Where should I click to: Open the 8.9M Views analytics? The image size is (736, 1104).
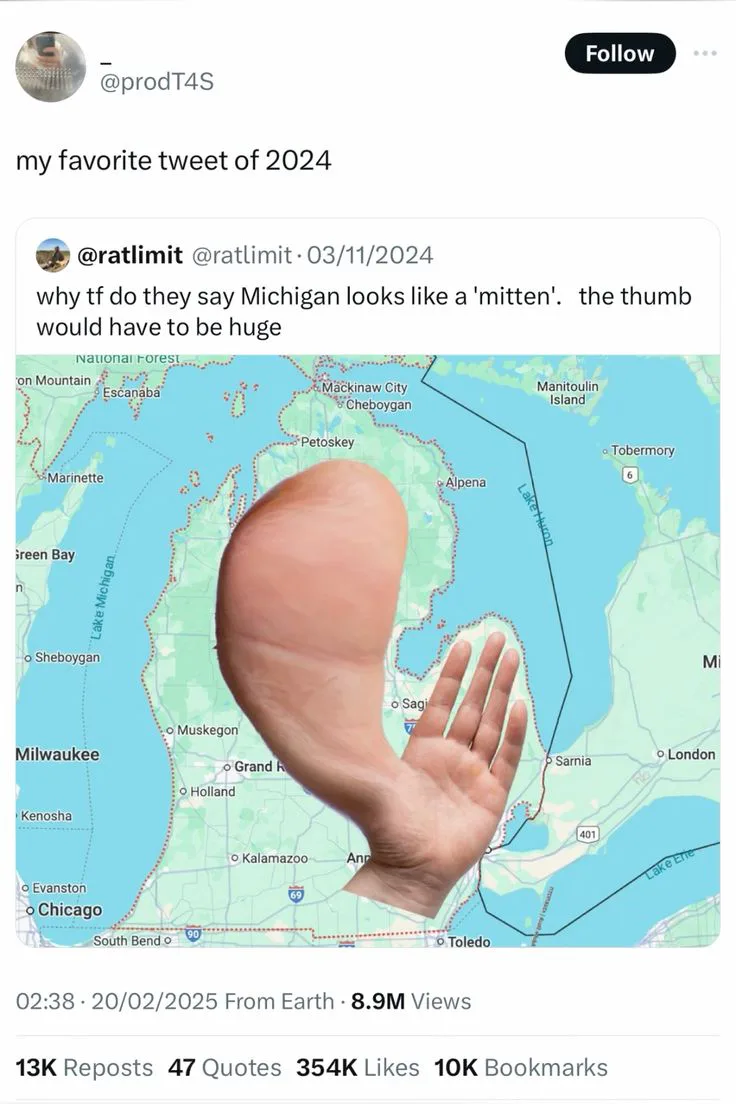[411, 1001]
